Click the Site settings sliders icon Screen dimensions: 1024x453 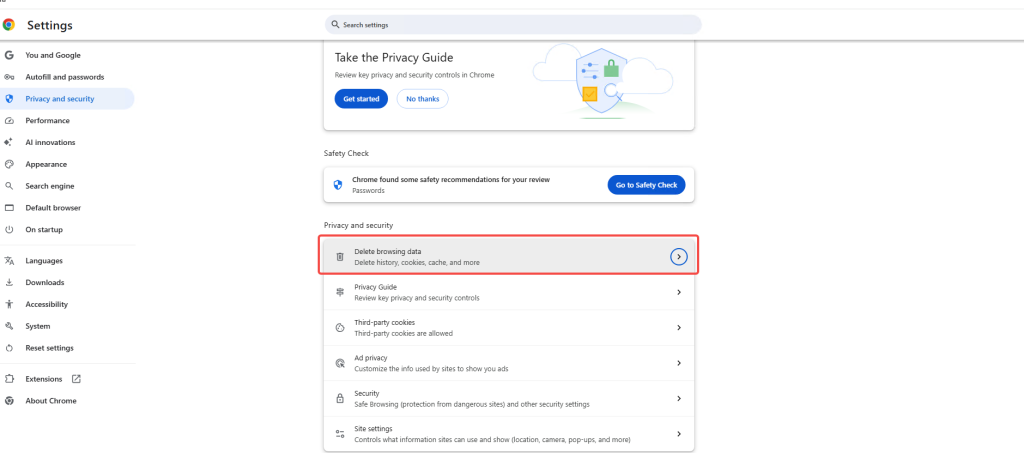340,433
